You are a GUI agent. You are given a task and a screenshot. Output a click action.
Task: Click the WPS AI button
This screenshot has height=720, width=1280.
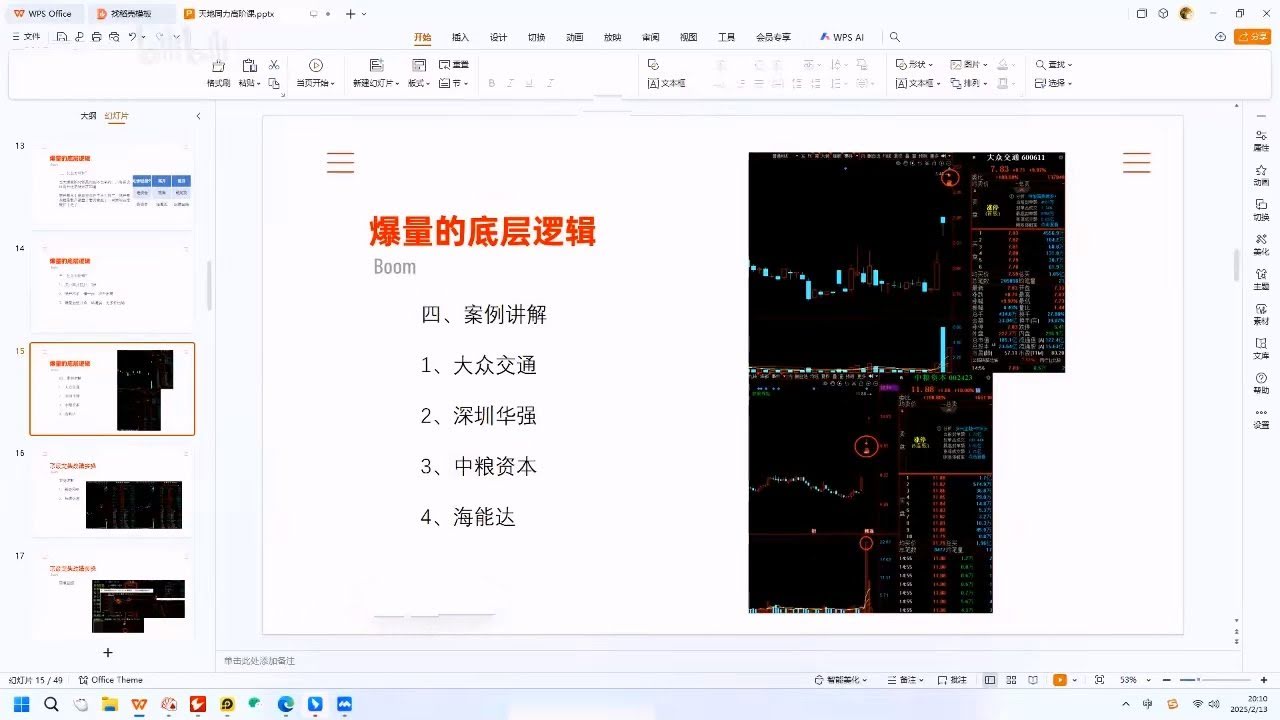(x=842, y=37)
